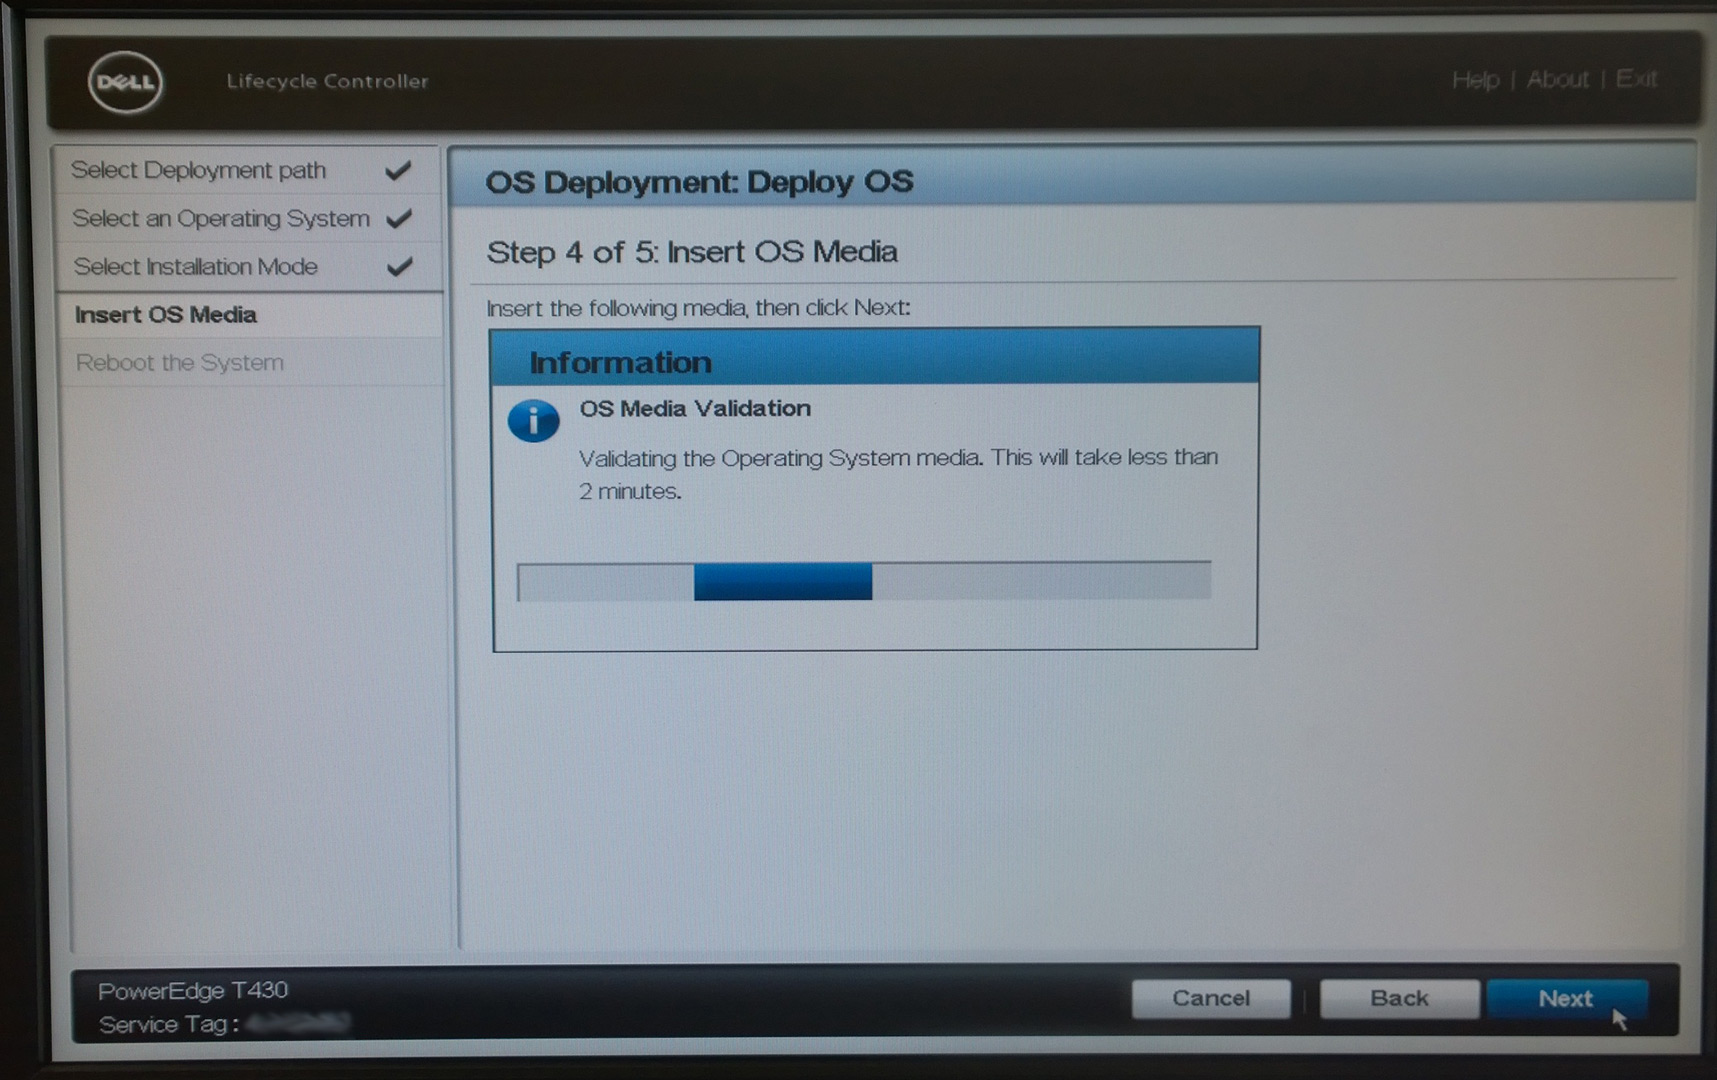Screen dimensions: 1717x1080
Task: Select the Reboot the System step
Action: (249, 362)
